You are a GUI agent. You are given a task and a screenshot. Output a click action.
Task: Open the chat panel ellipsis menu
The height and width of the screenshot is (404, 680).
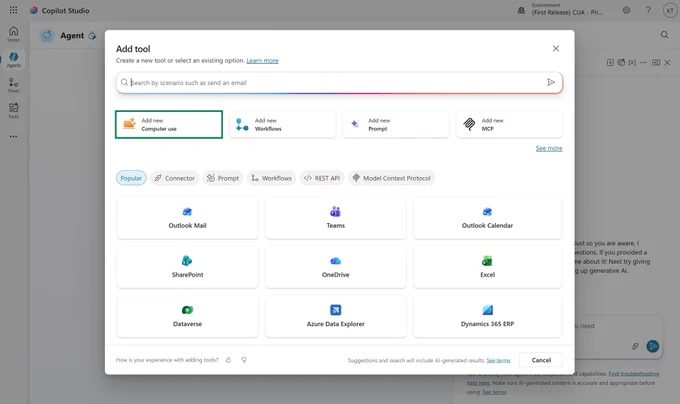643,62
